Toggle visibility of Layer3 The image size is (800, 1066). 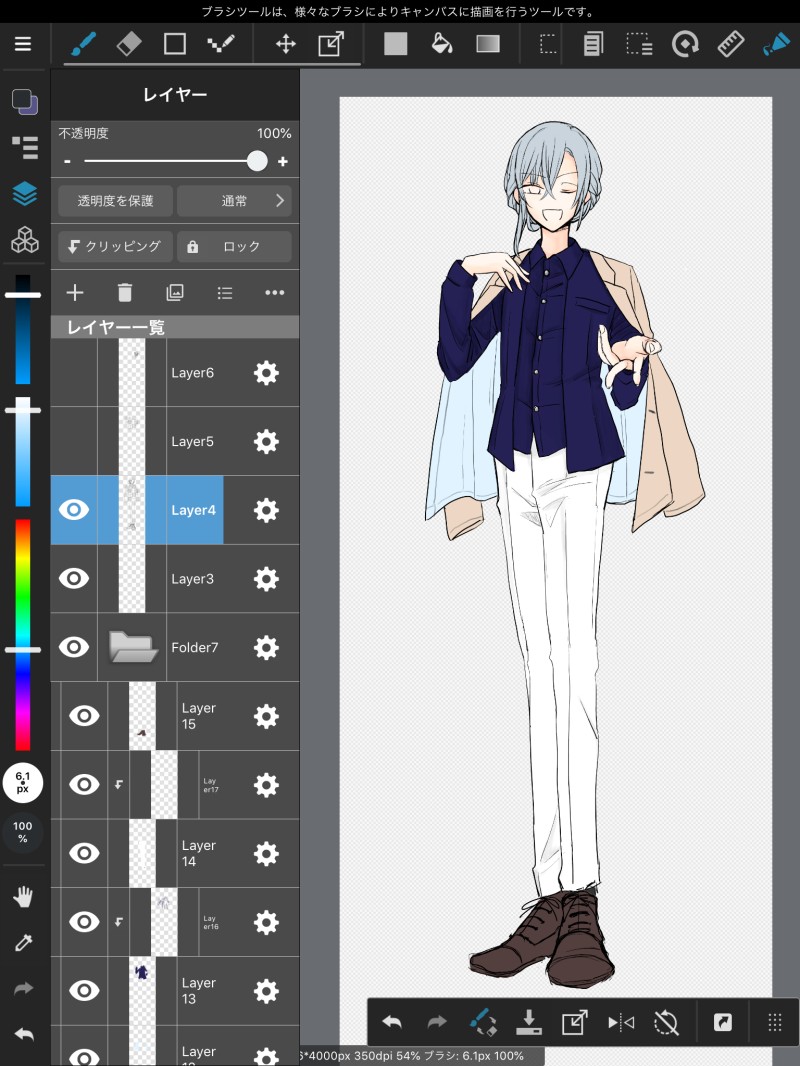(73, 579)
